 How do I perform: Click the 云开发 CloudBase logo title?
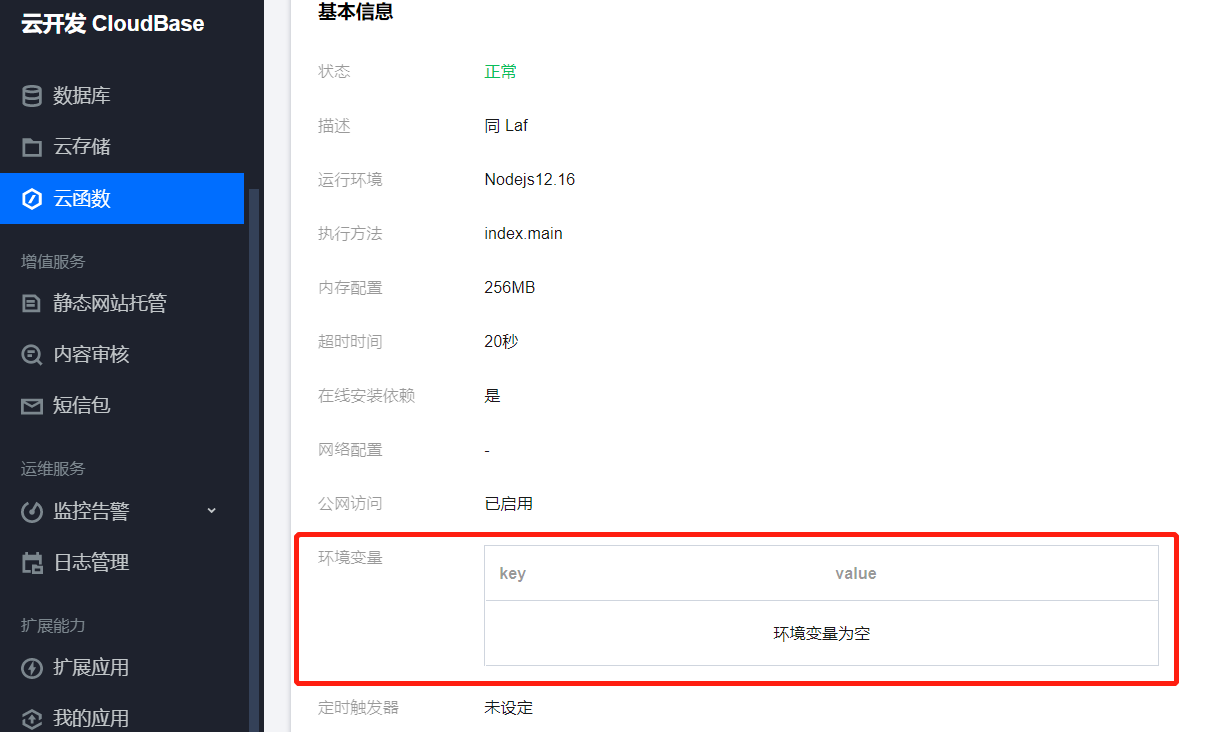(x=113, y=24)
